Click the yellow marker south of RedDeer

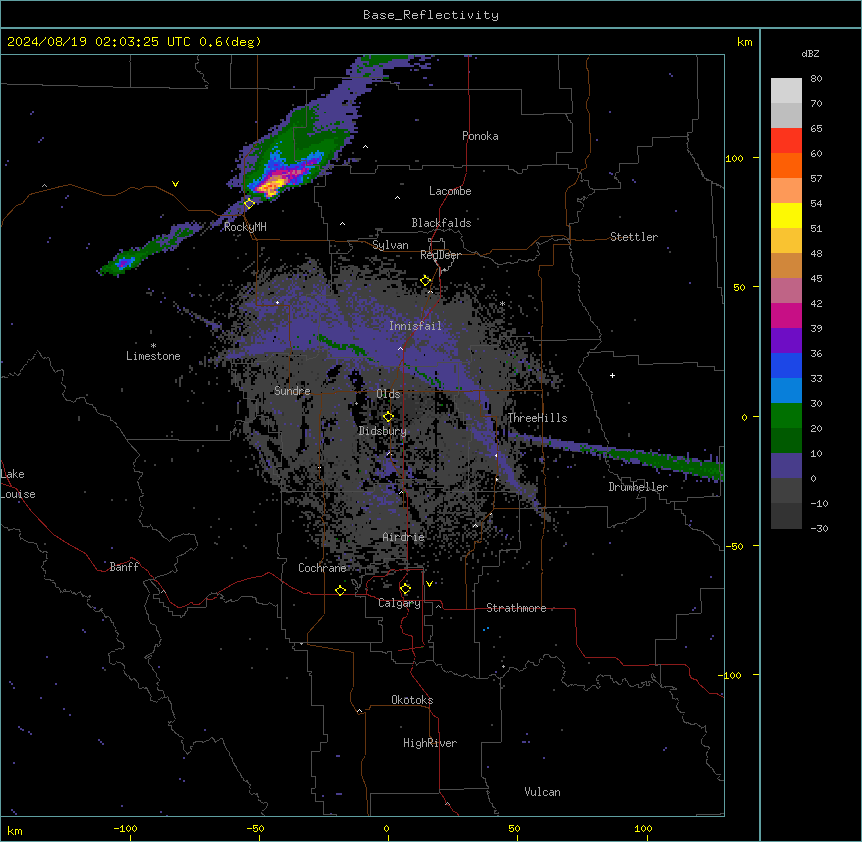426,281
